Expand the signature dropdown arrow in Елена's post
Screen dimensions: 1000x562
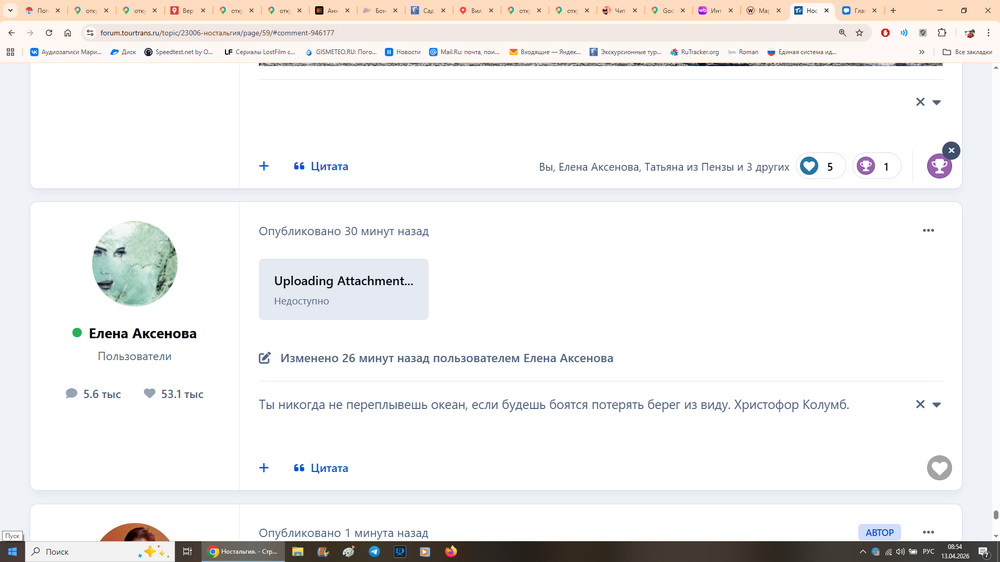pos(937,405)
